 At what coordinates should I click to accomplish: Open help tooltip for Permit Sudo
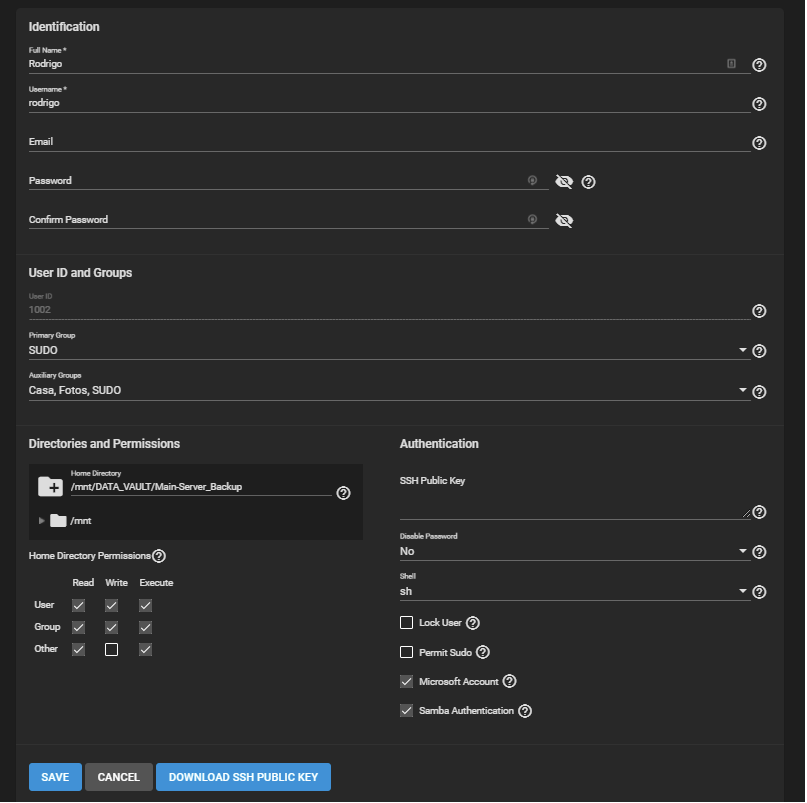(x=483, y=652)
